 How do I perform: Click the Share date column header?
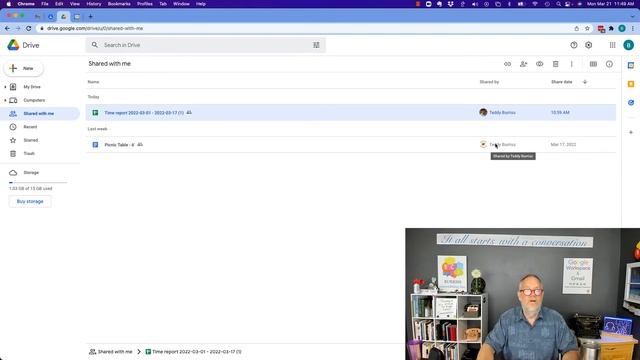pyautogui.click(x=562, y=82)
